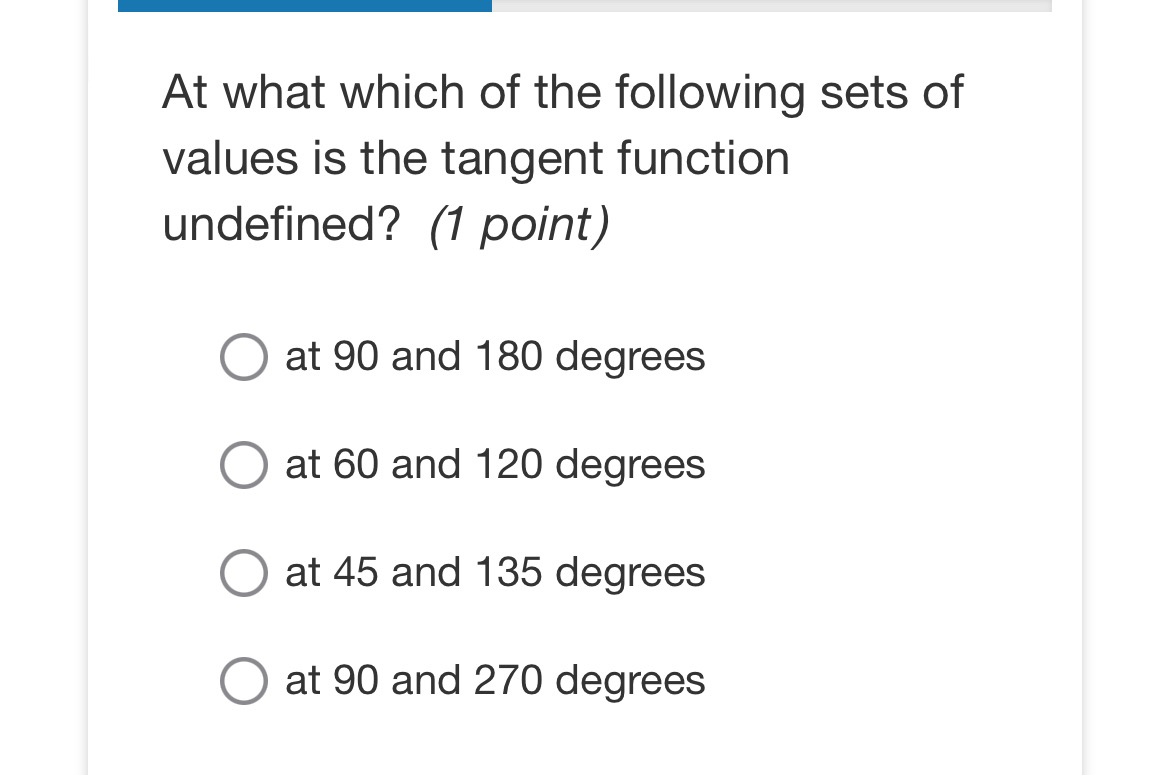Click the word 'undefined?' in the question
The width and height of the screenshot is (1170, 775).
tap(281, 225)
